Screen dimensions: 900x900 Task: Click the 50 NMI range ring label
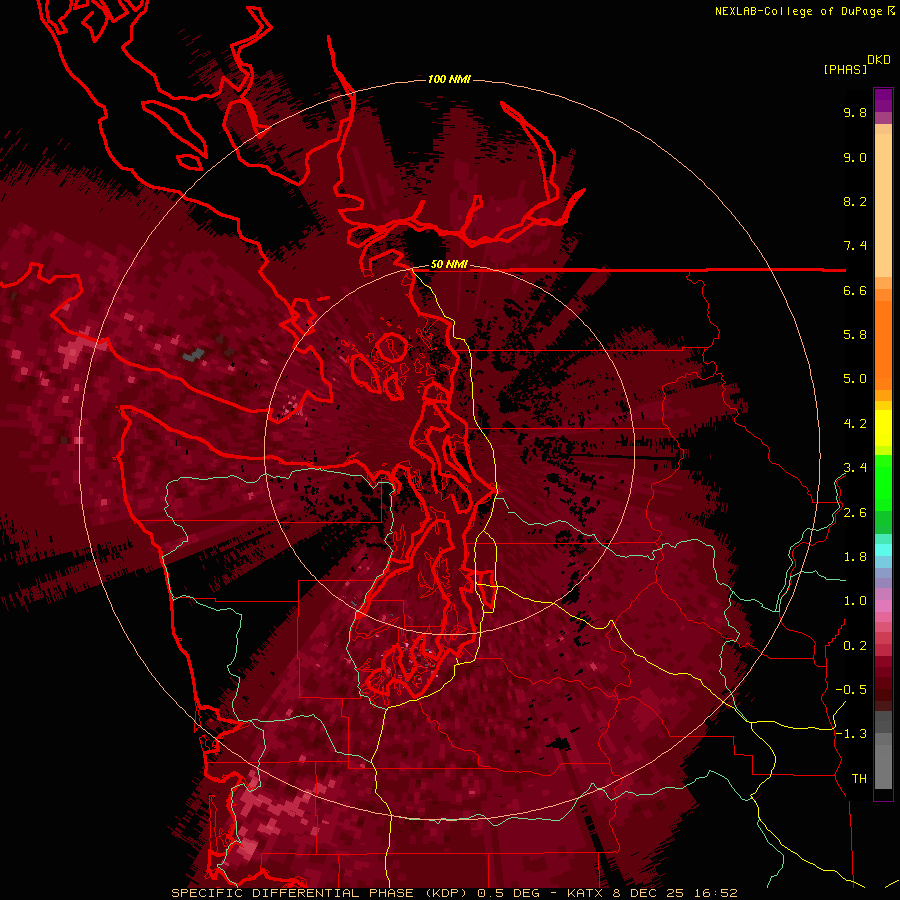pos(449,265)
